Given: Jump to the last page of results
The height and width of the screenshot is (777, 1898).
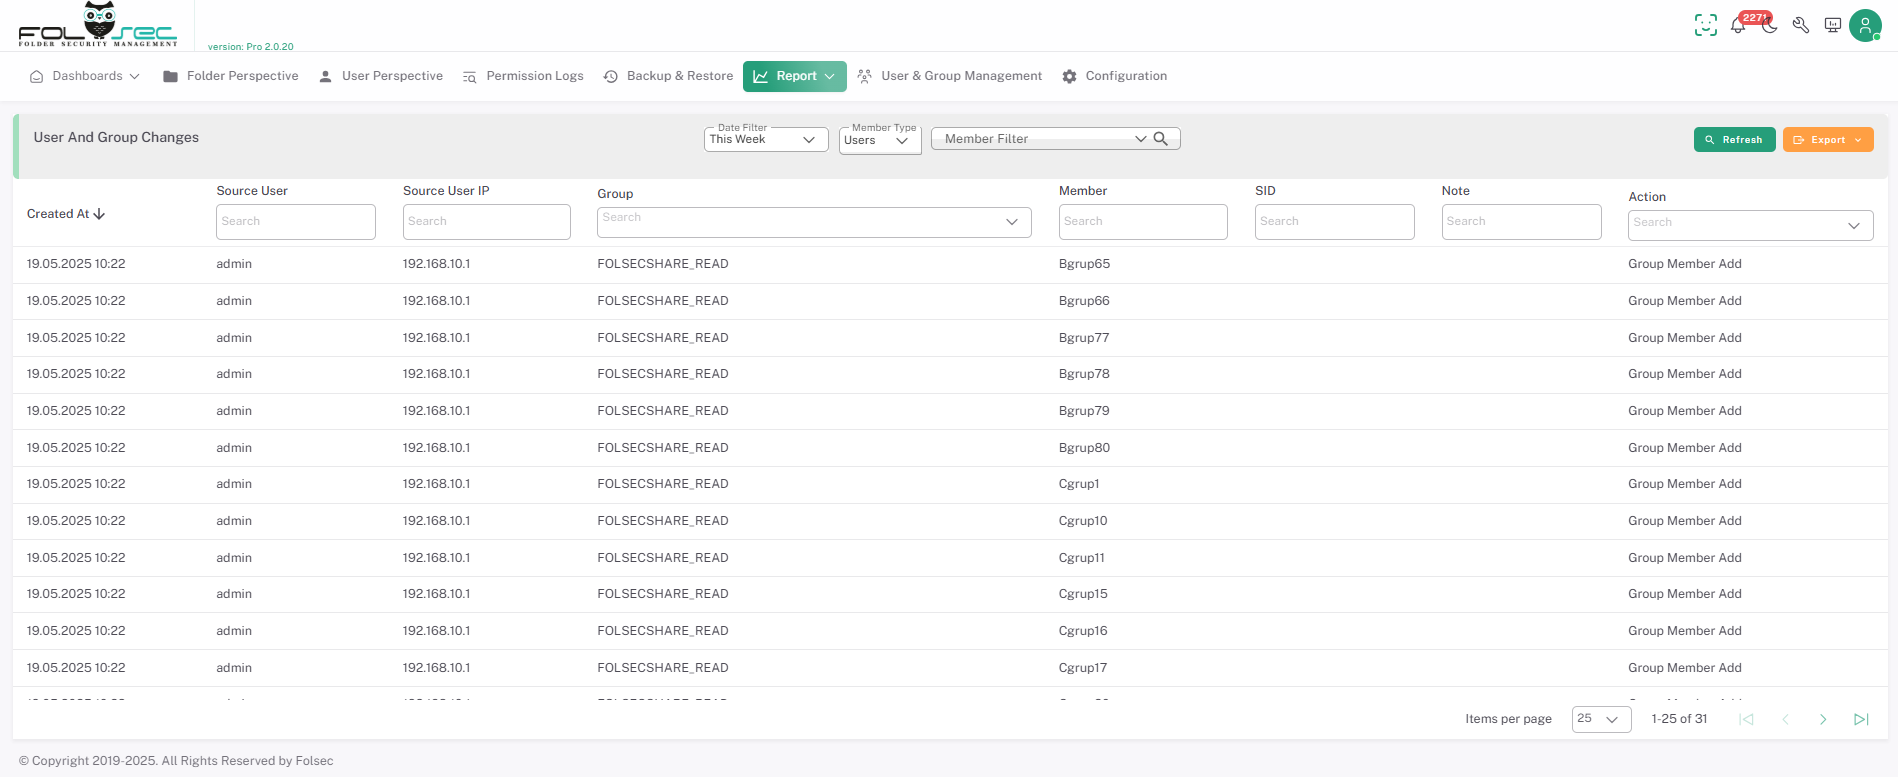Looking at the screenshot, I should pos(1861,719).
